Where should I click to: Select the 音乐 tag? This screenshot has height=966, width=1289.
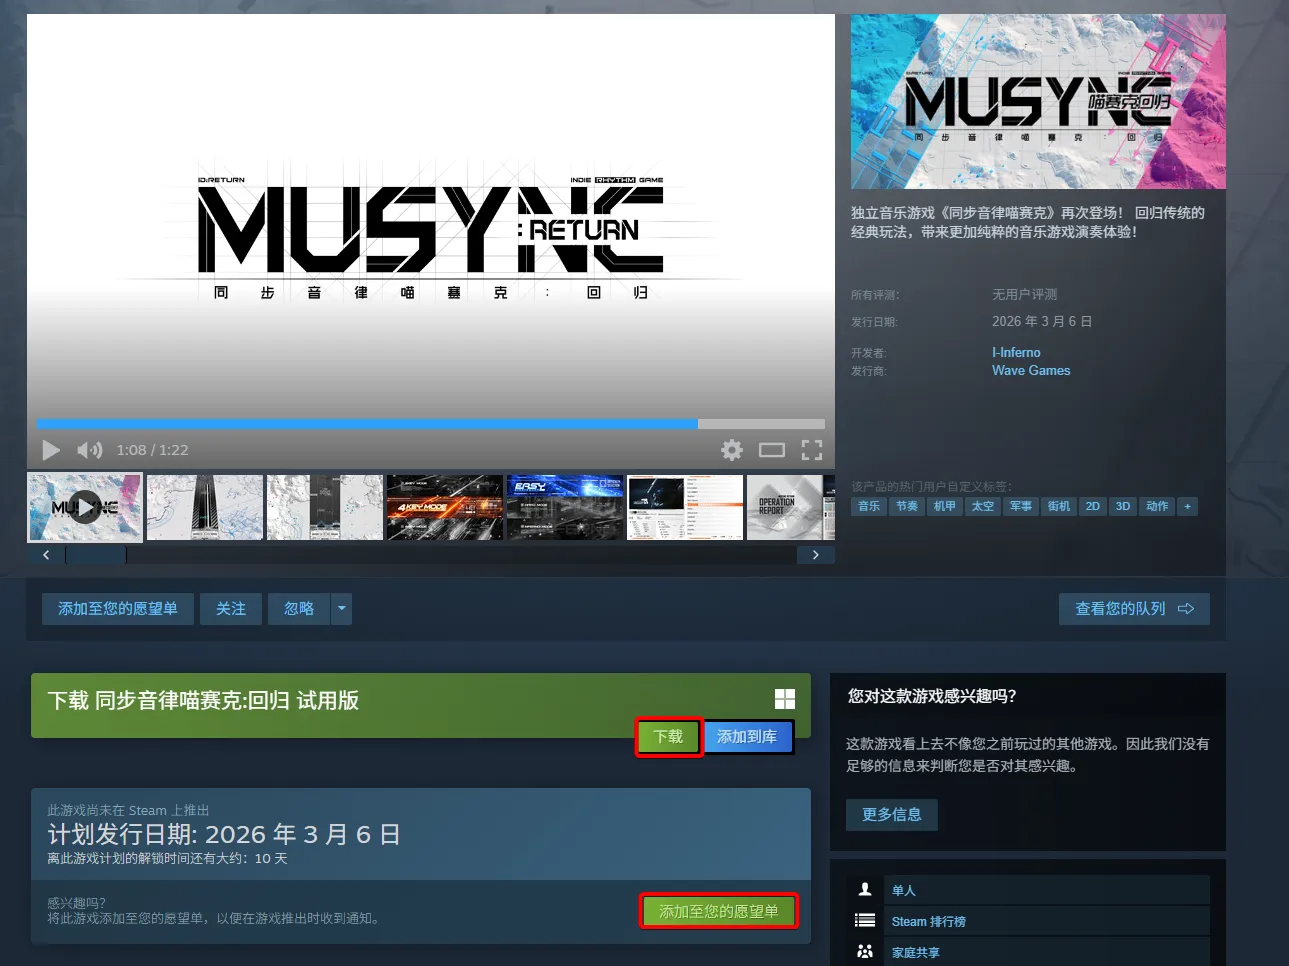tap(869, 506)
